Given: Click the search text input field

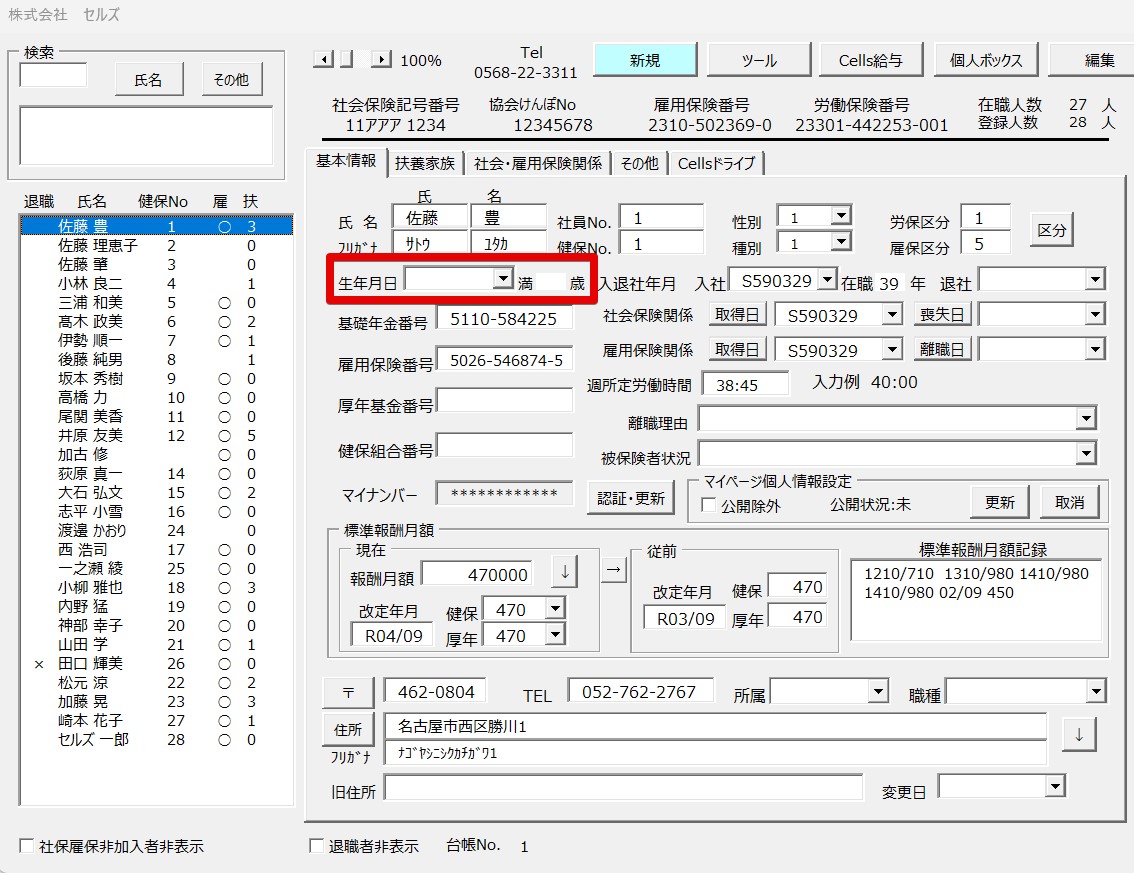Looking at the screenshot, I should pos(54,74).
